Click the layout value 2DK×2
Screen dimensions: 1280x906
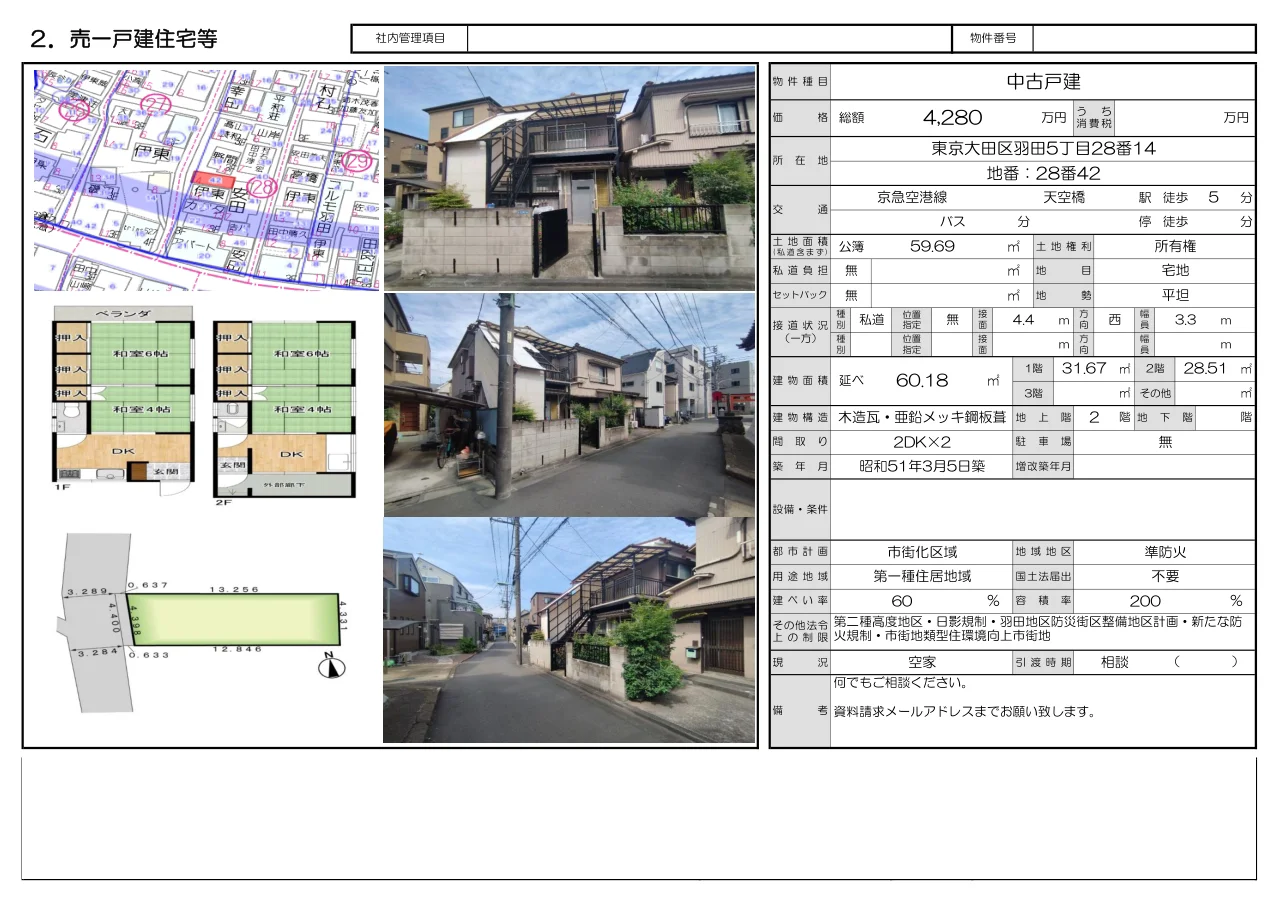point(921,442)
